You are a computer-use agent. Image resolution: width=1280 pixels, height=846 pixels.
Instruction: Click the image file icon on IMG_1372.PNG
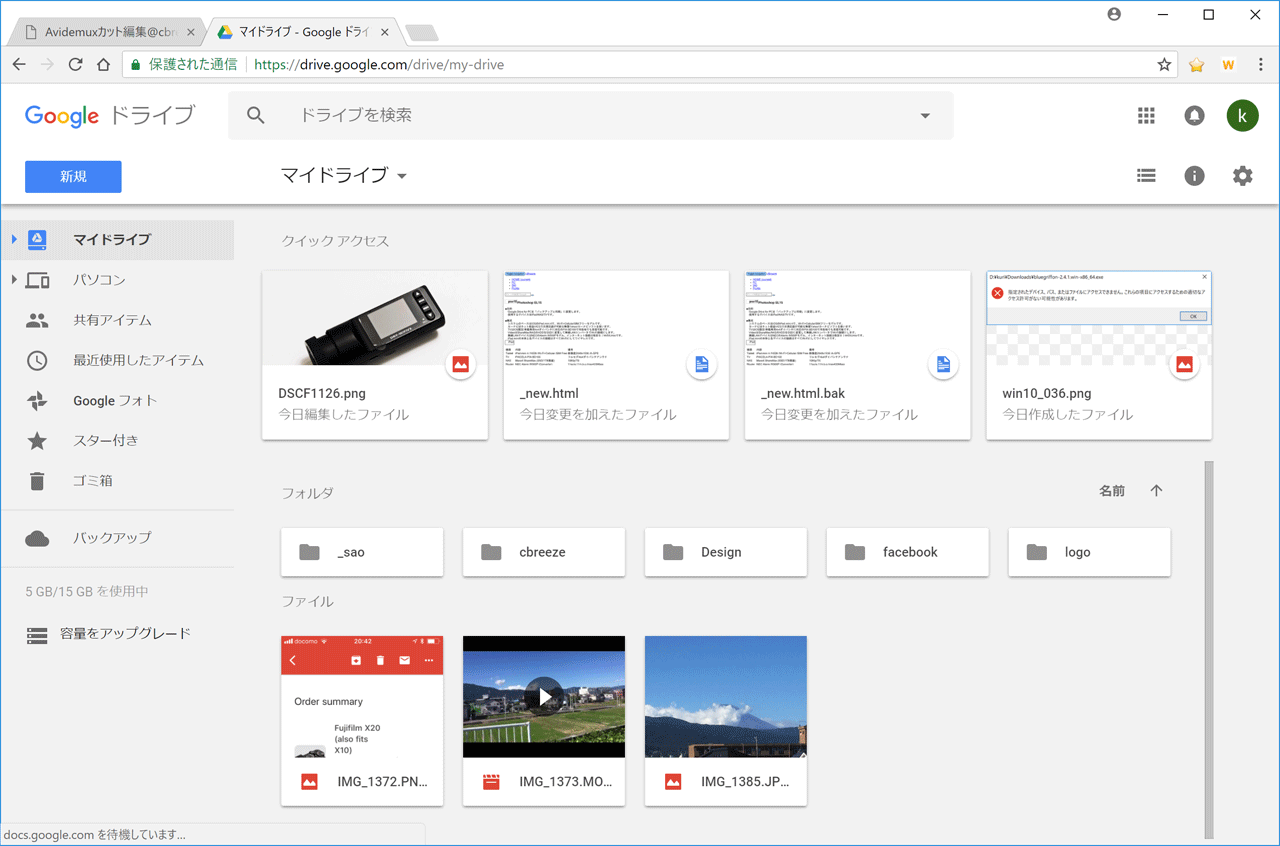point(309,782)
